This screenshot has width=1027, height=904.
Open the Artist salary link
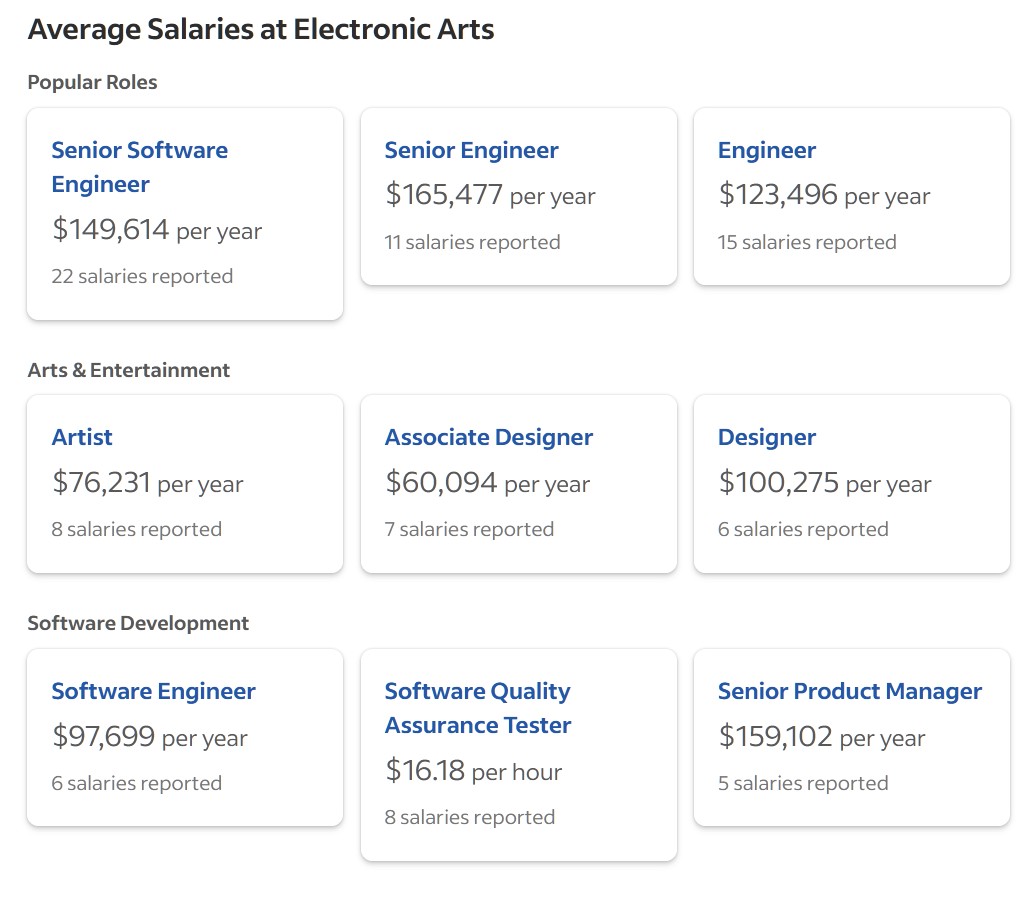[x=82, y=437]
